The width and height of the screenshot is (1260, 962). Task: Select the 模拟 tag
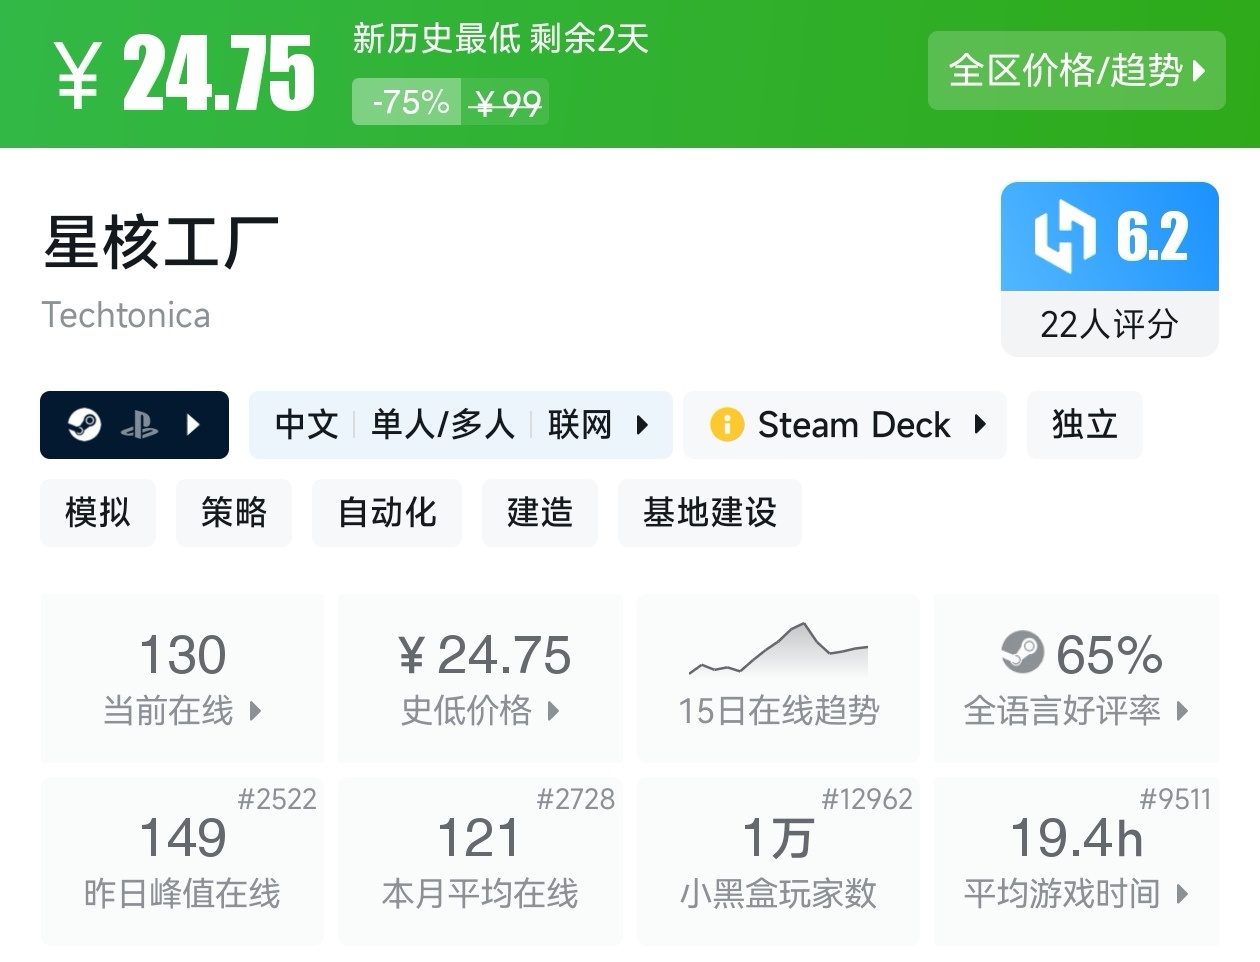98,512
